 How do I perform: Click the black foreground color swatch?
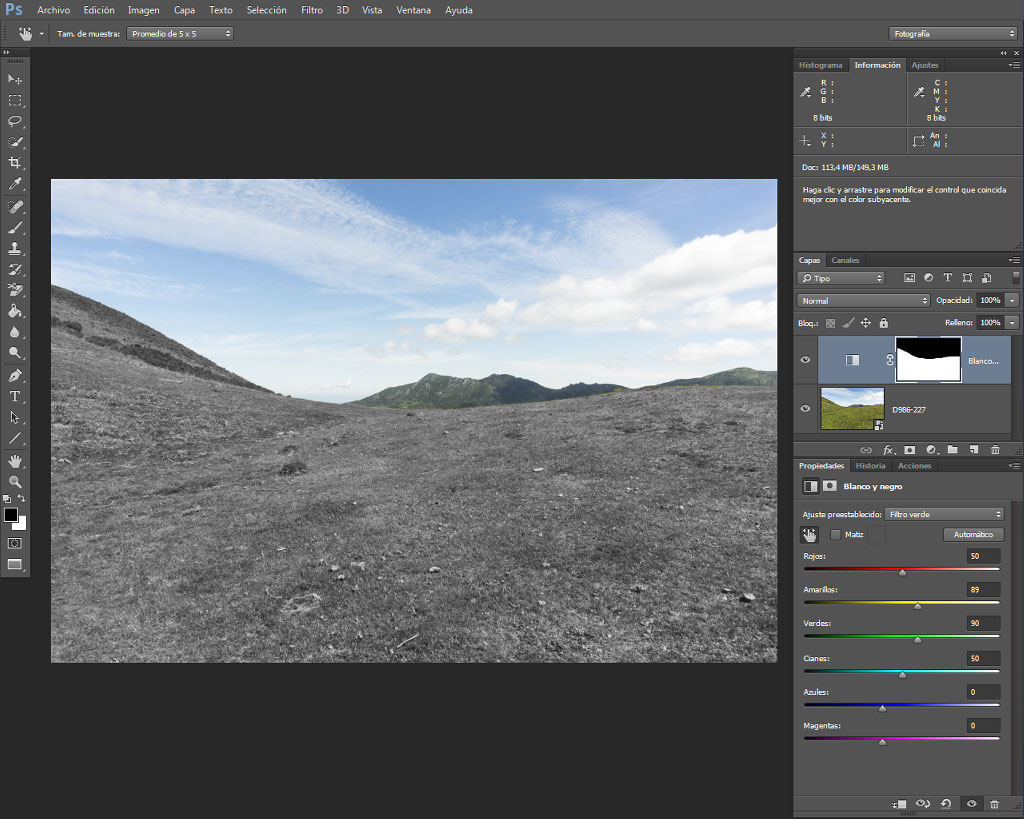click(x=10, y=515)
